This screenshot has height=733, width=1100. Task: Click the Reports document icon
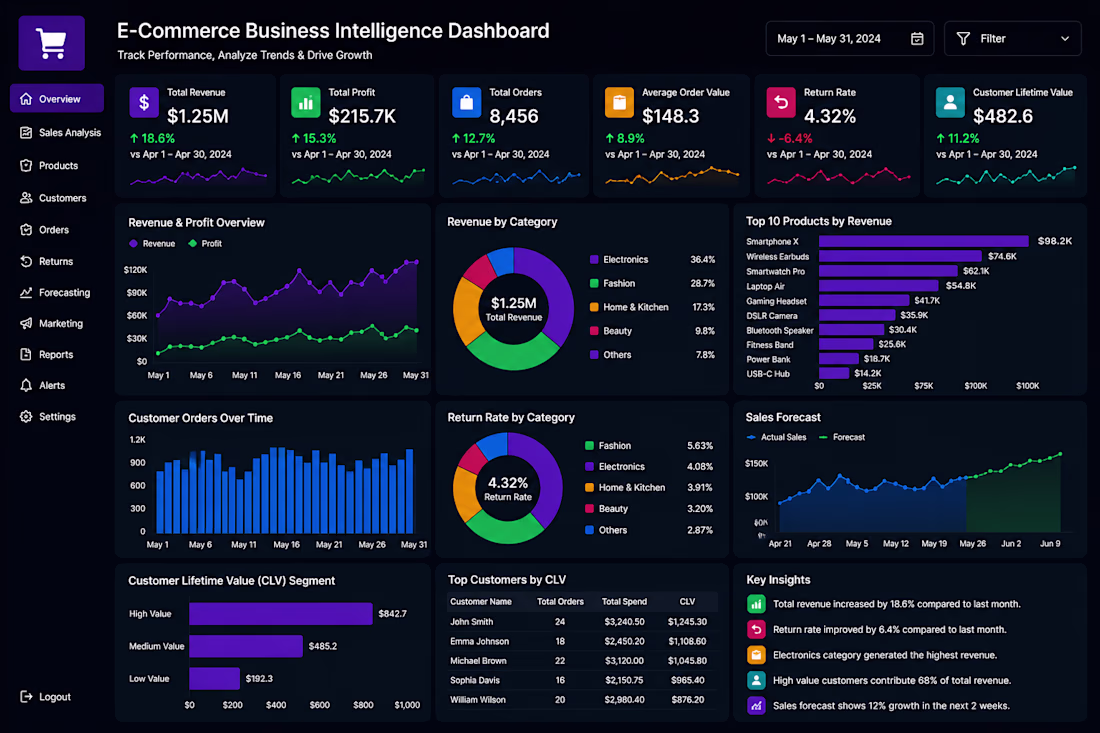(26, 354)
